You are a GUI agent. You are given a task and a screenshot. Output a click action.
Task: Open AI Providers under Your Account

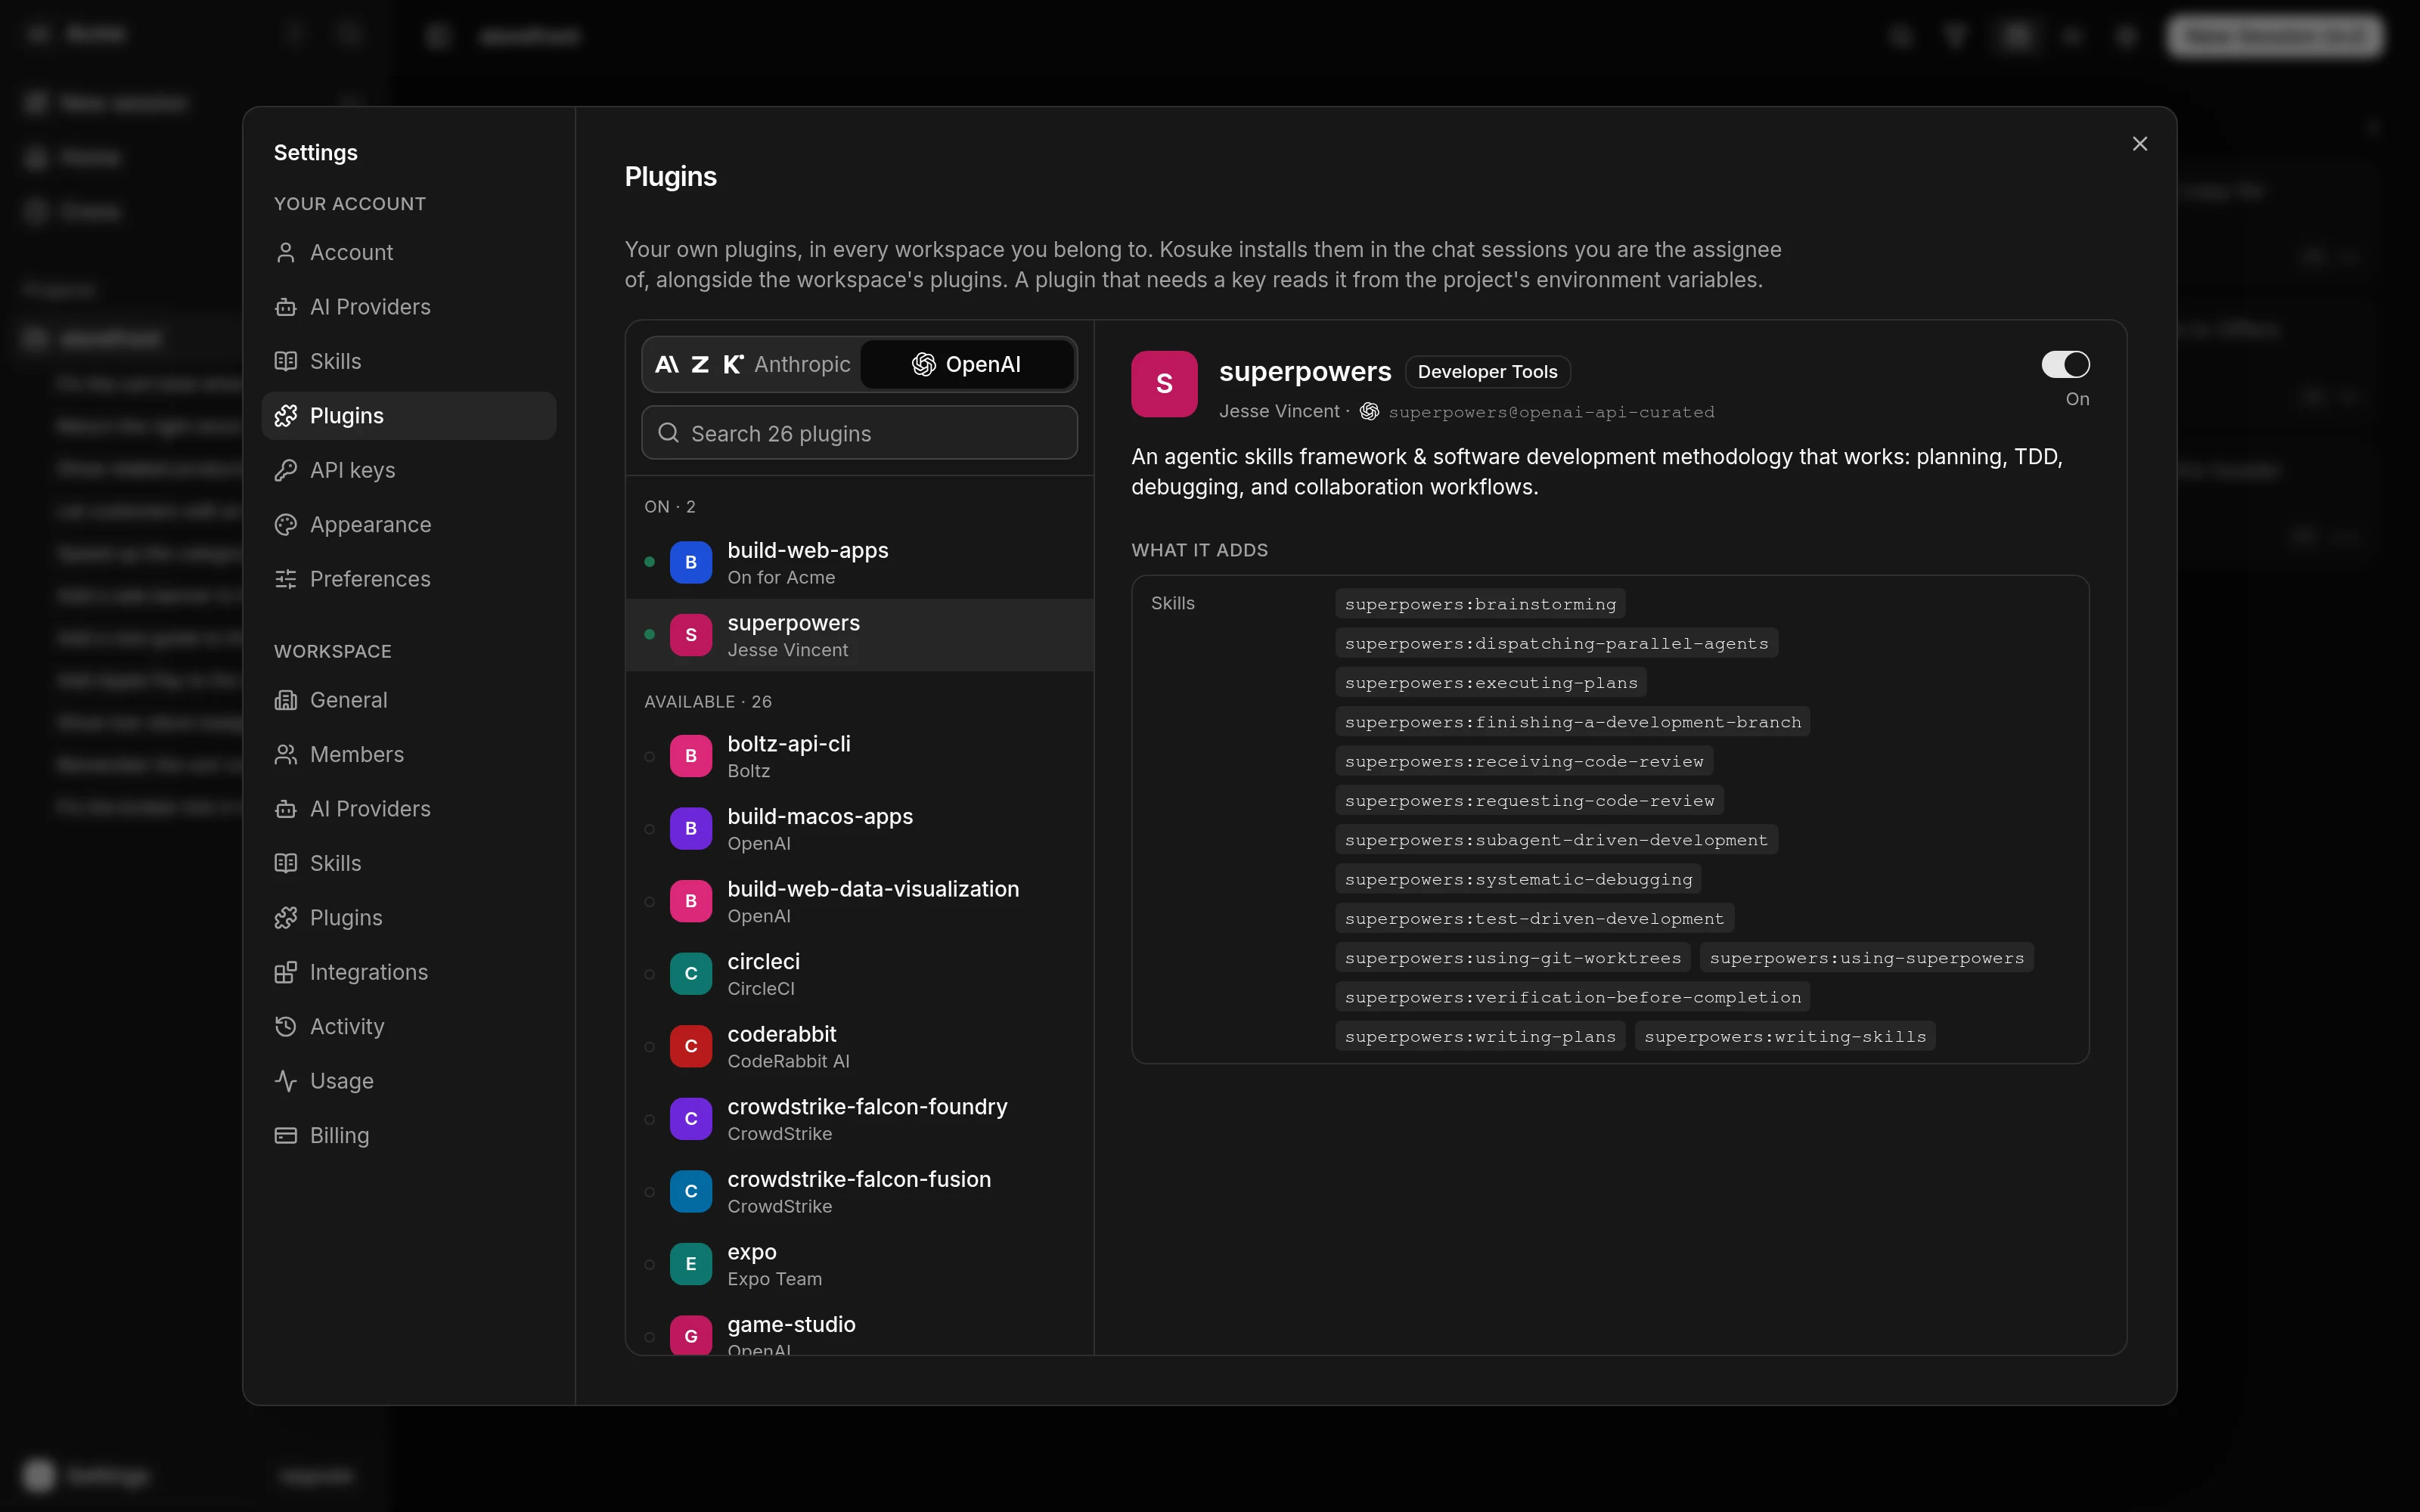(x=408, y=307)
